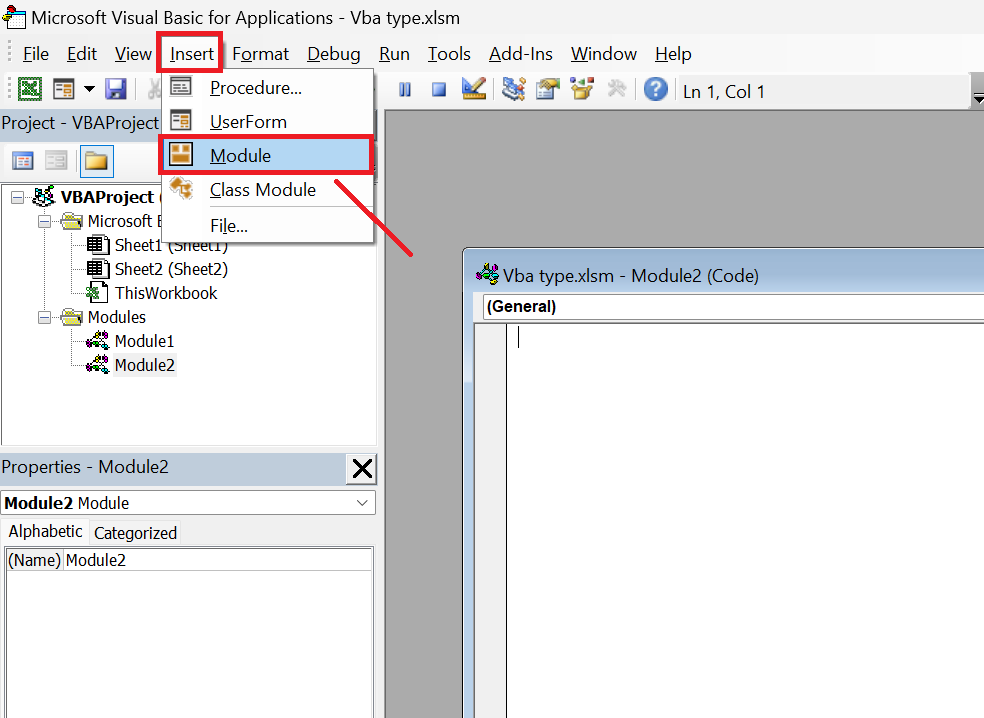This screenshot has width=984, height=718.
Task: Choose Class Module from Insert menu
Action: coord(267,190)
